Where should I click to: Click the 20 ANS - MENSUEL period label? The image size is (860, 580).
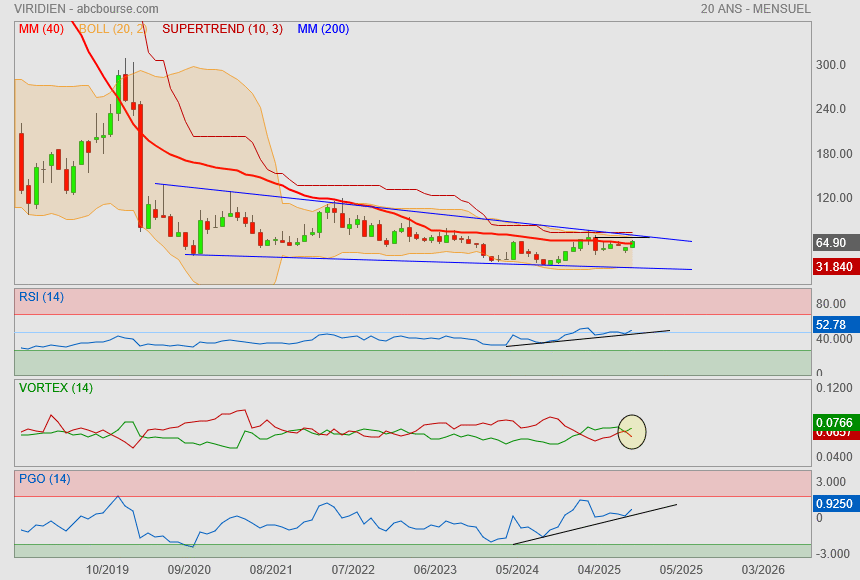click(755, 9)
